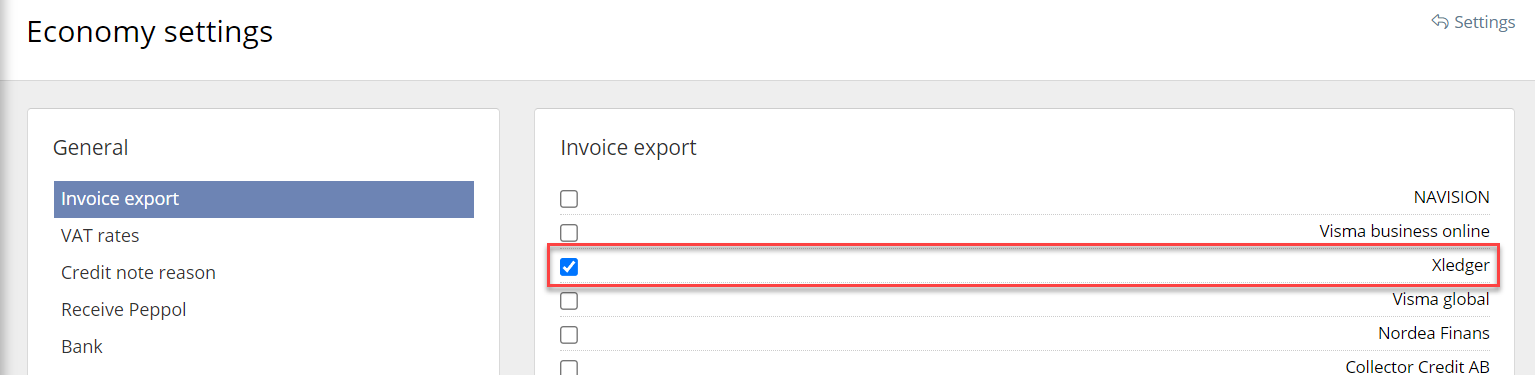Click the Collector Credit AB label

[x=1417, y=367]
